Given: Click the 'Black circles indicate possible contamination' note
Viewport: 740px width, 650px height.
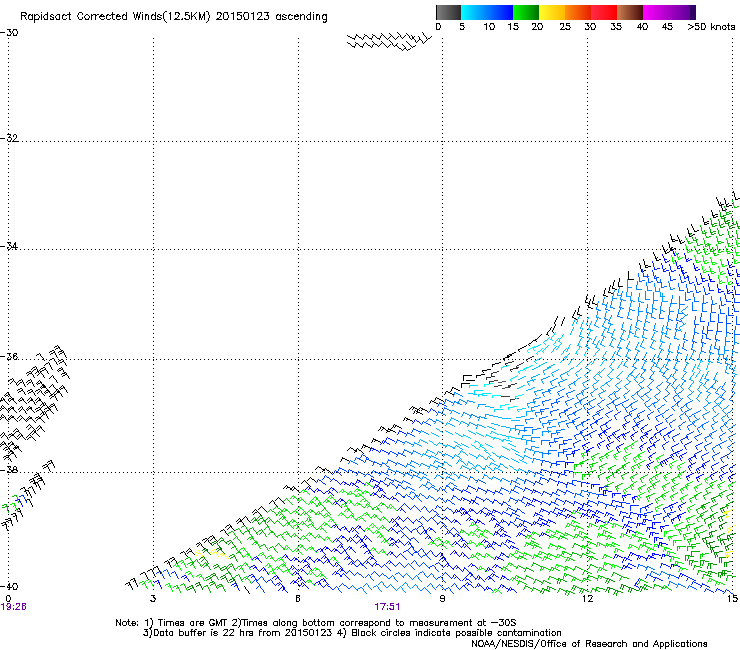Looking at the screenshot, I should coord(449,633).
